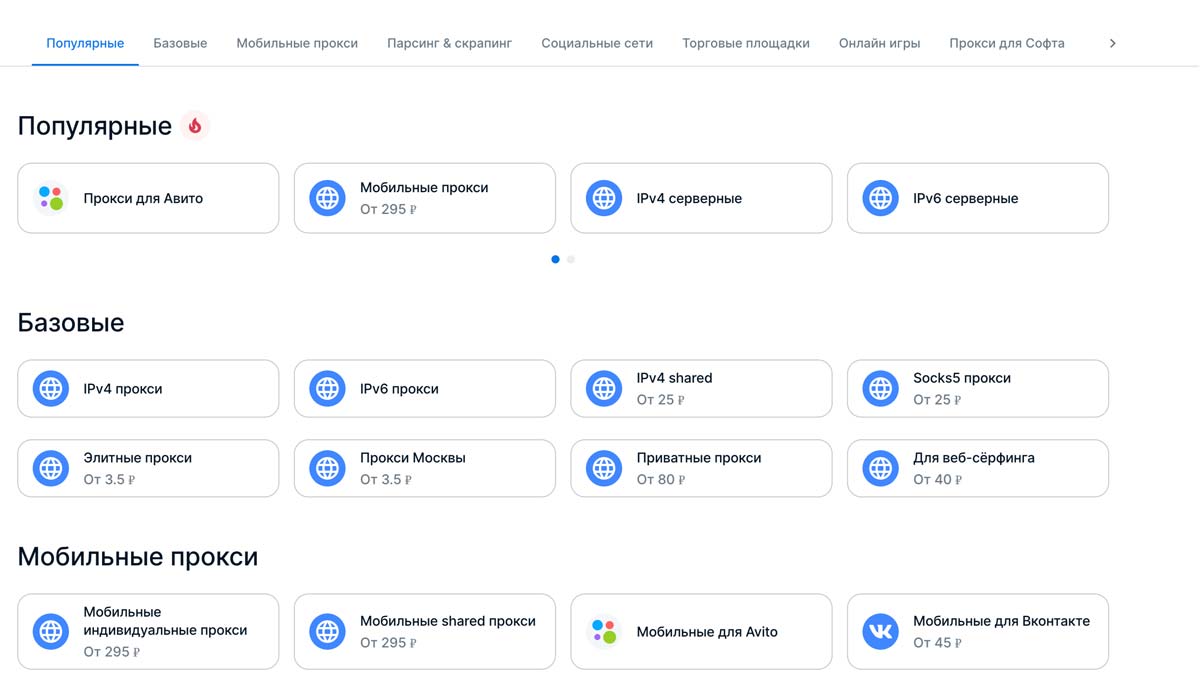This screenshot has height=700, width=1200.
Task: Click the Avito icon in Прокси для Авито card
Action: click(51, 198)
